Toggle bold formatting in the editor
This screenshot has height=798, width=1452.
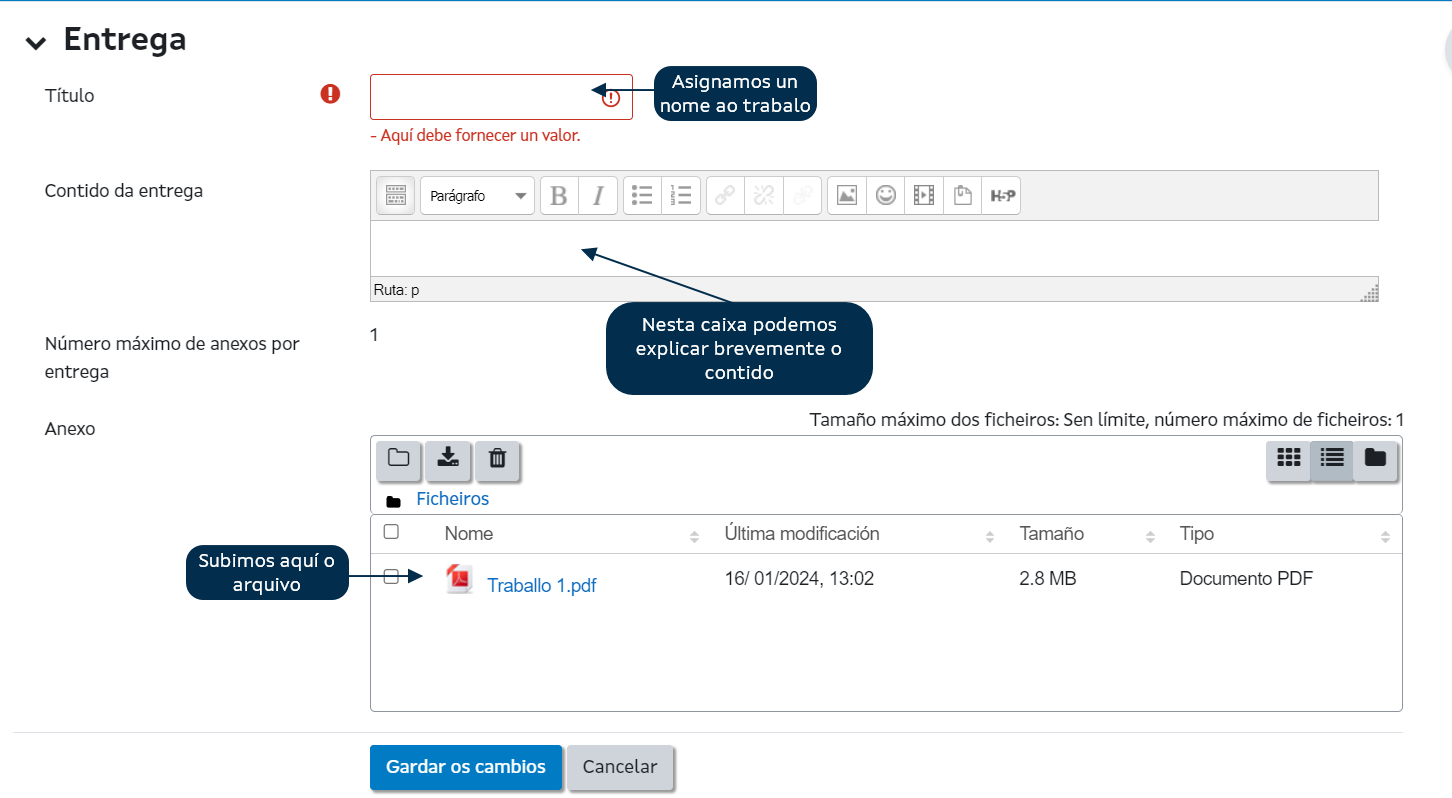(x=559, y=196)
